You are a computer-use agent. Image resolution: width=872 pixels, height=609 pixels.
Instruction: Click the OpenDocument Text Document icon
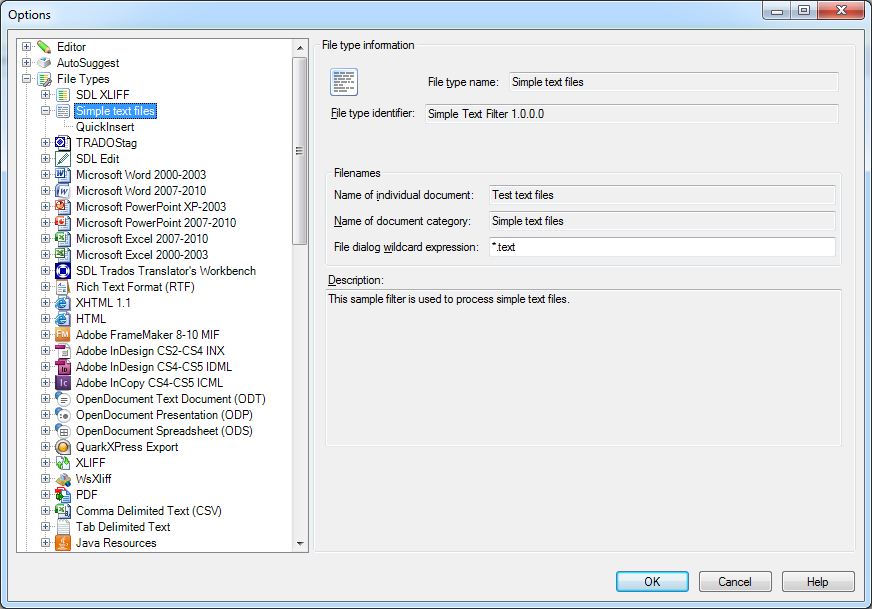click(x=63, y=399)
